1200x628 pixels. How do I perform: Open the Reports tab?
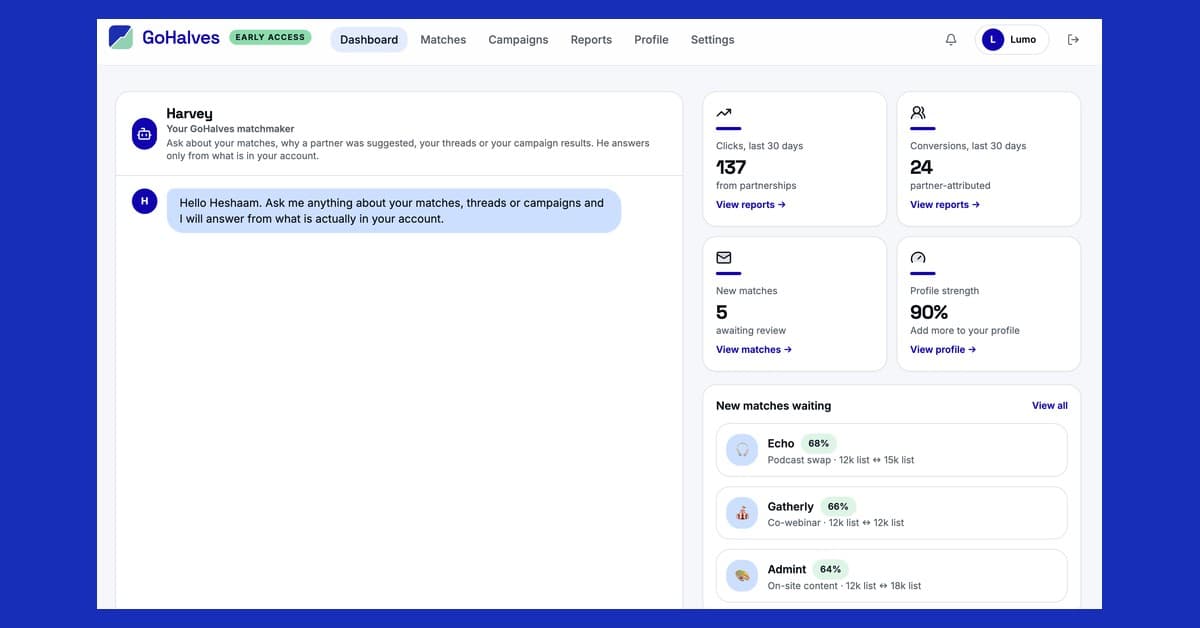[591, 40]
